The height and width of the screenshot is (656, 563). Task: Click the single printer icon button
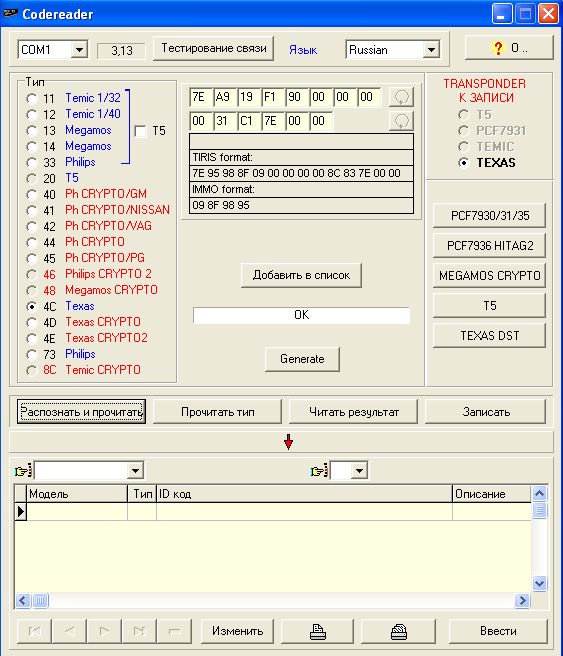coord(317,631)
